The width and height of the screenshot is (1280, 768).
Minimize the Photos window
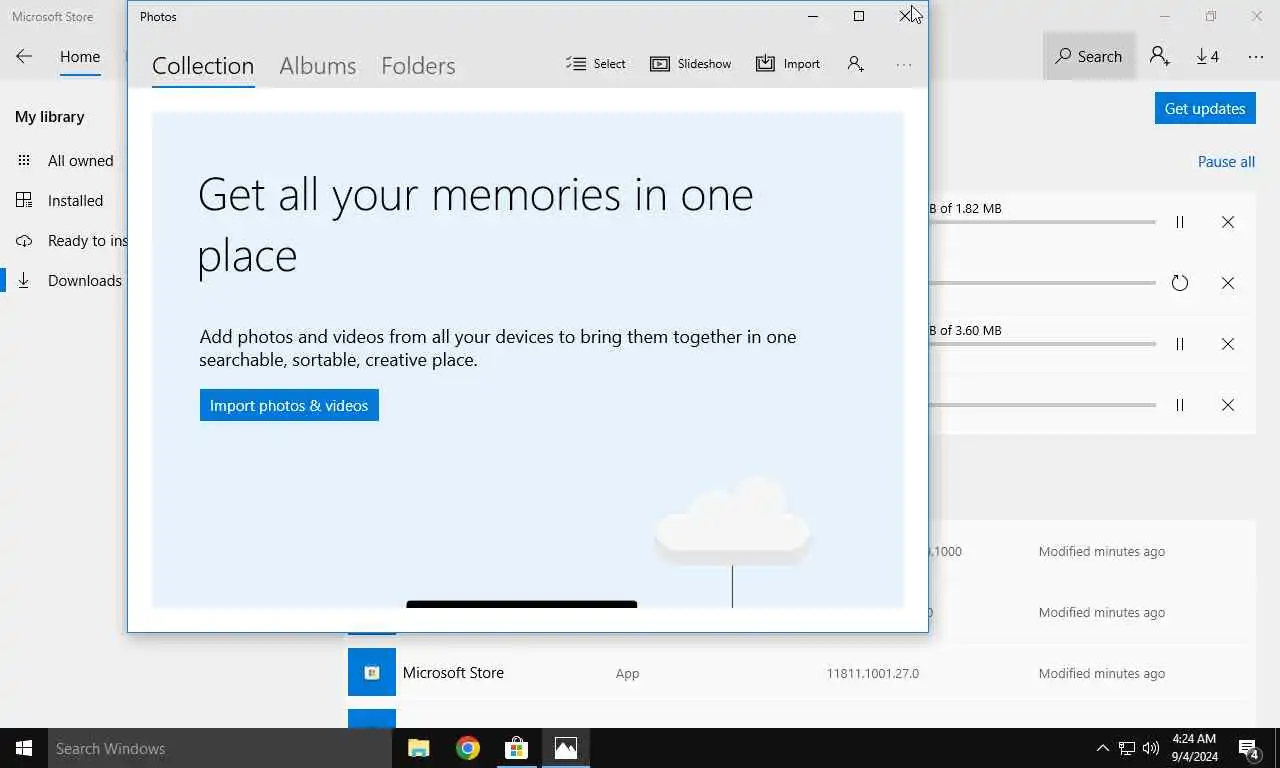813,16
